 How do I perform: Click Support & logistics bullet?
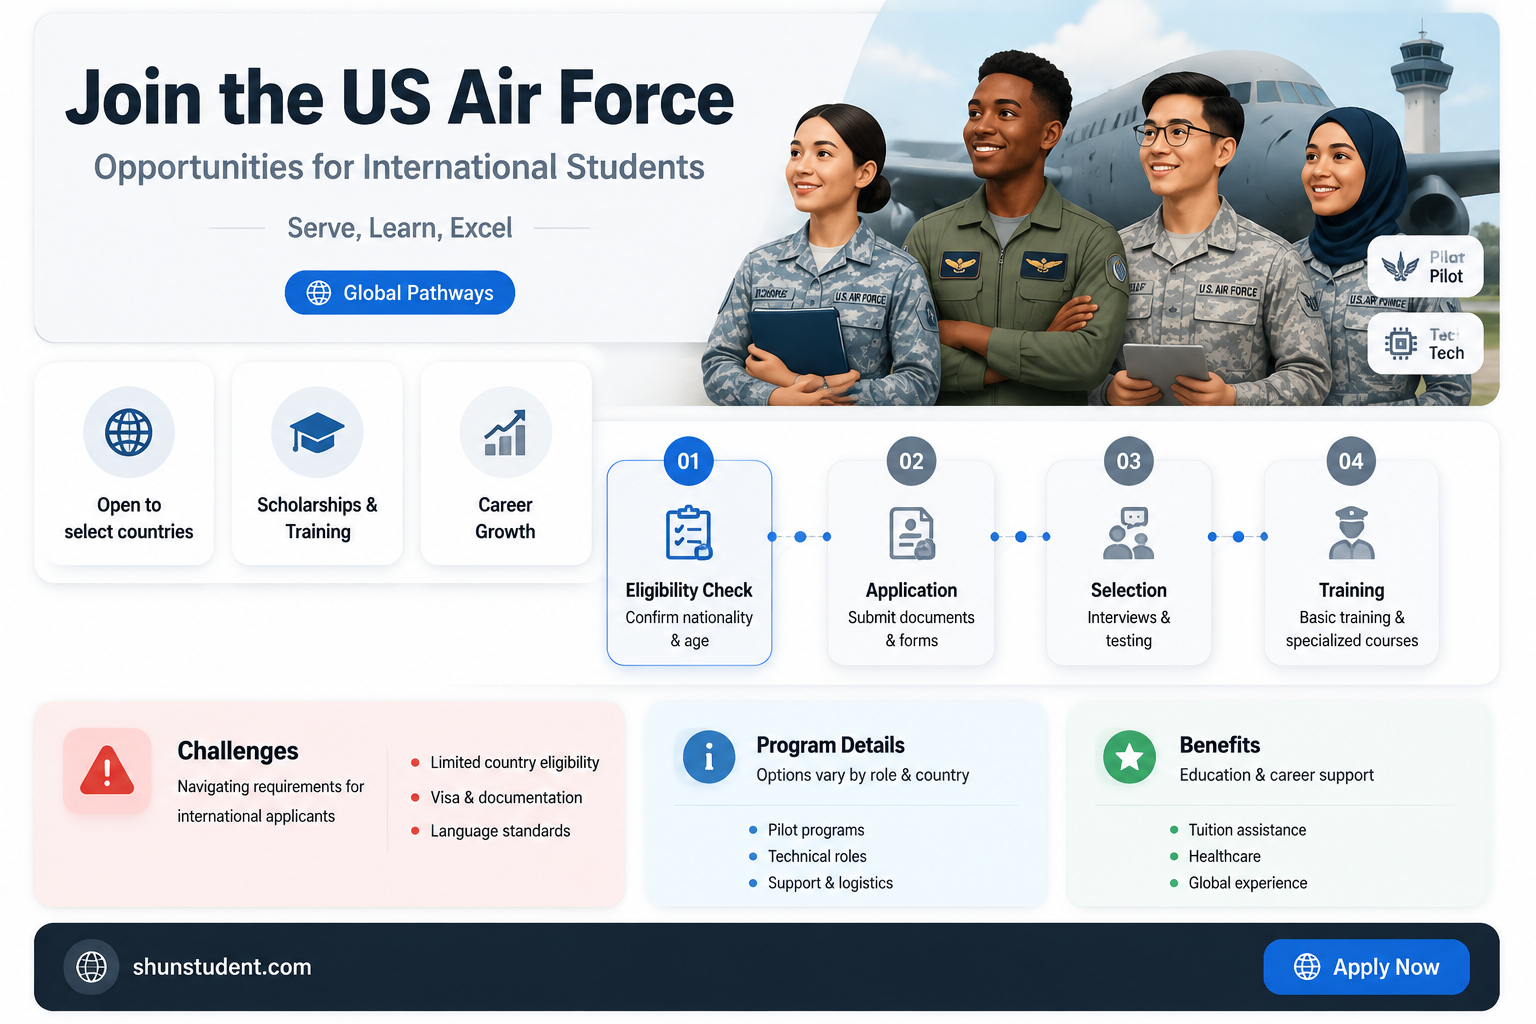pos(820,883)
